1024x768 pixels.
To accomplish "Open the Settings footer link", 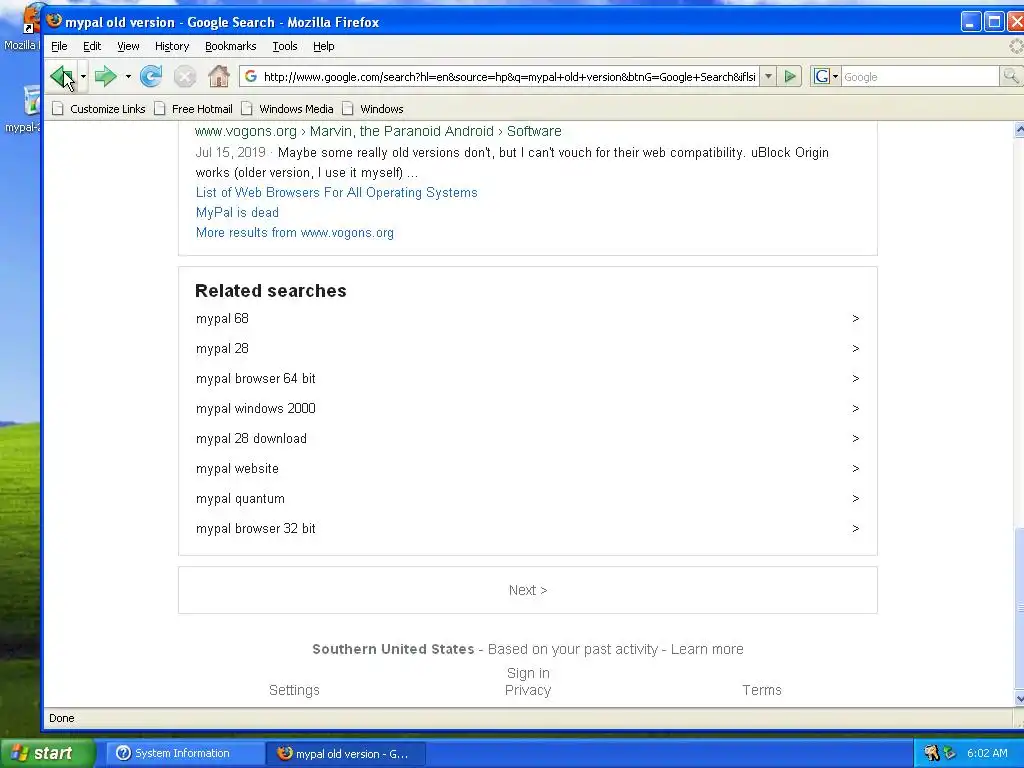I will (294, 690).
